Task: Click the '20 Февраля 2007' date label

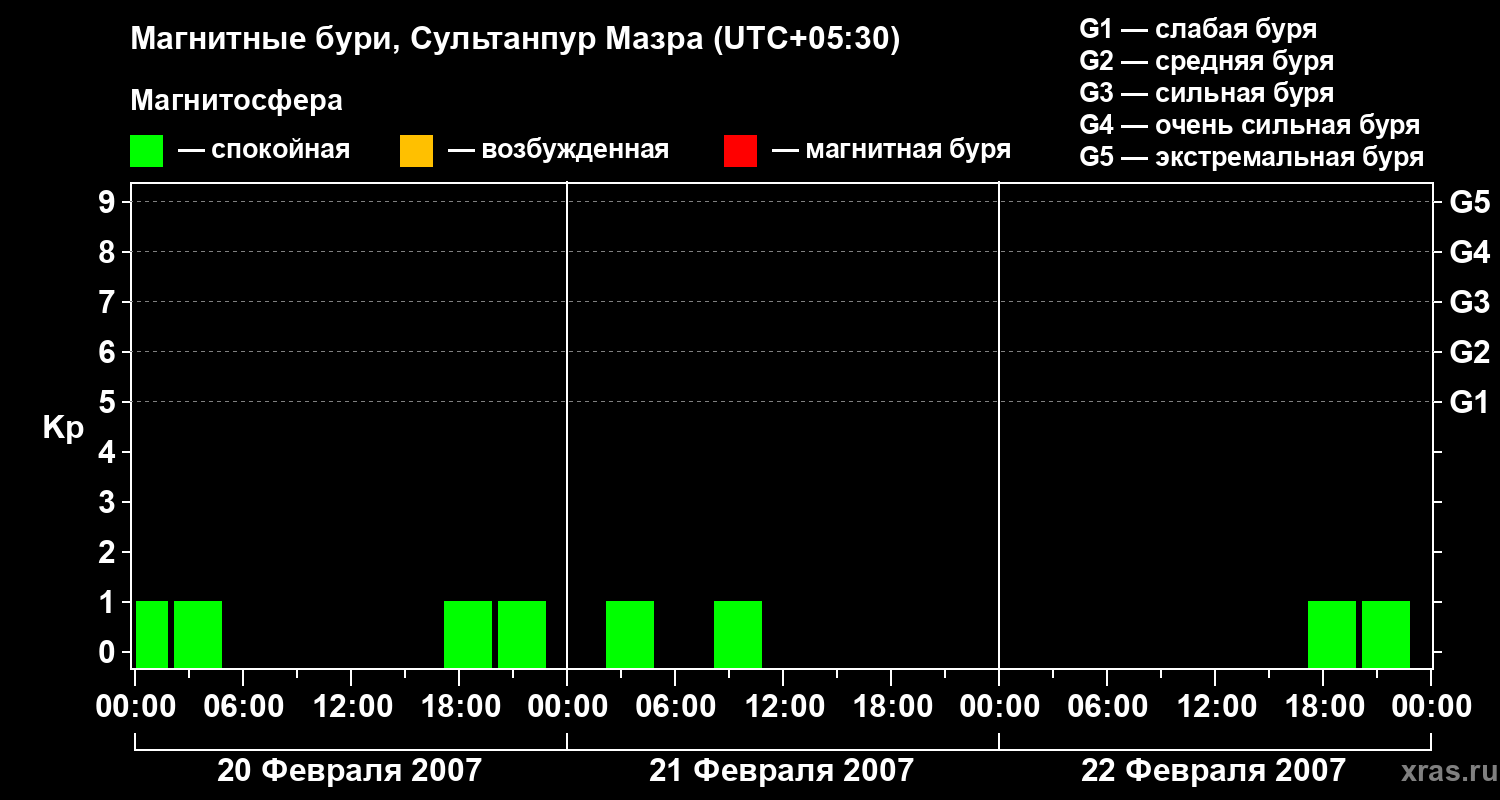Action: 350,771
